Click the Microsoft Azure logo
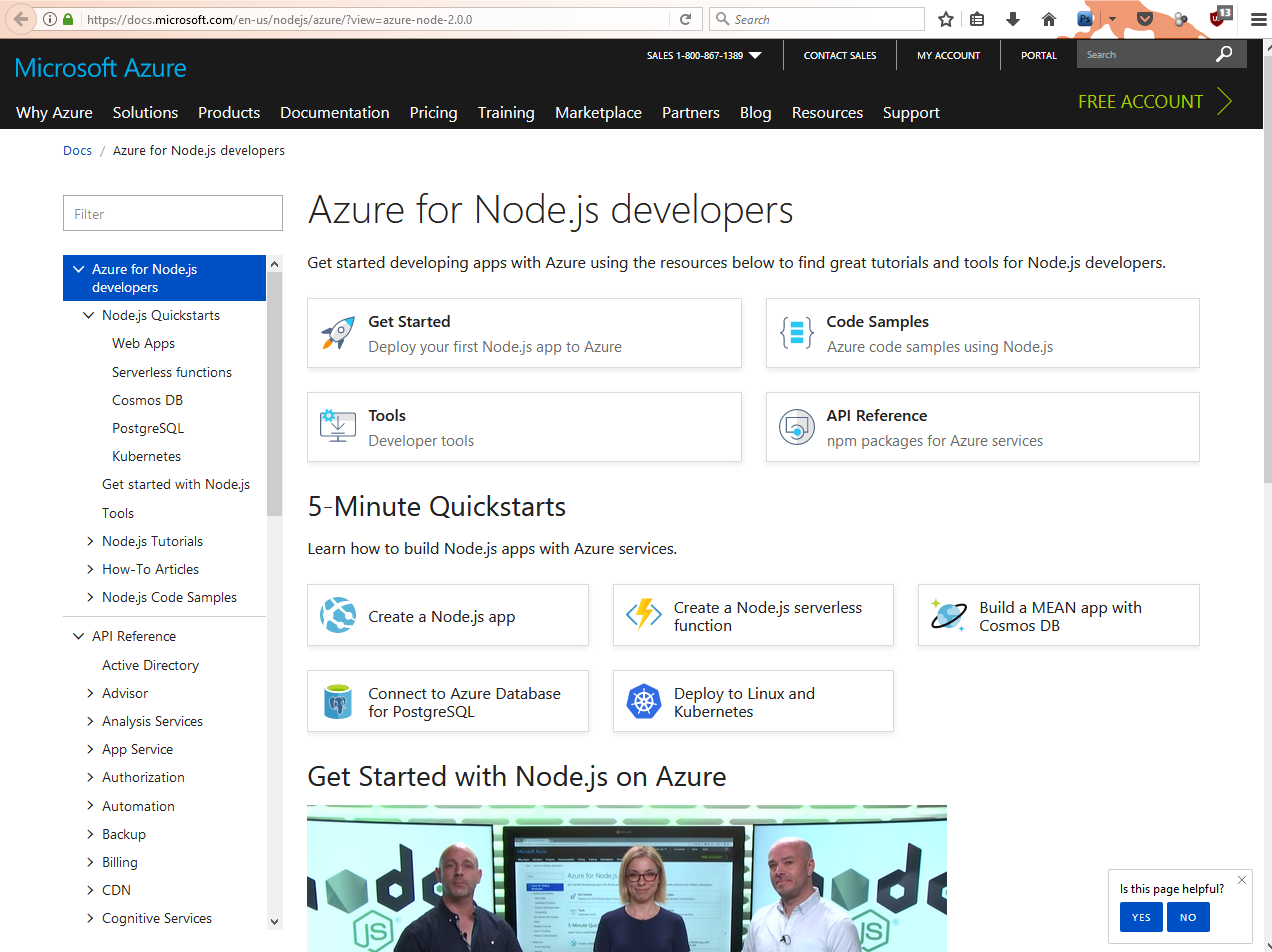Image resolution: width=1272 pixels, height=952 pixels. click(101, 68)
